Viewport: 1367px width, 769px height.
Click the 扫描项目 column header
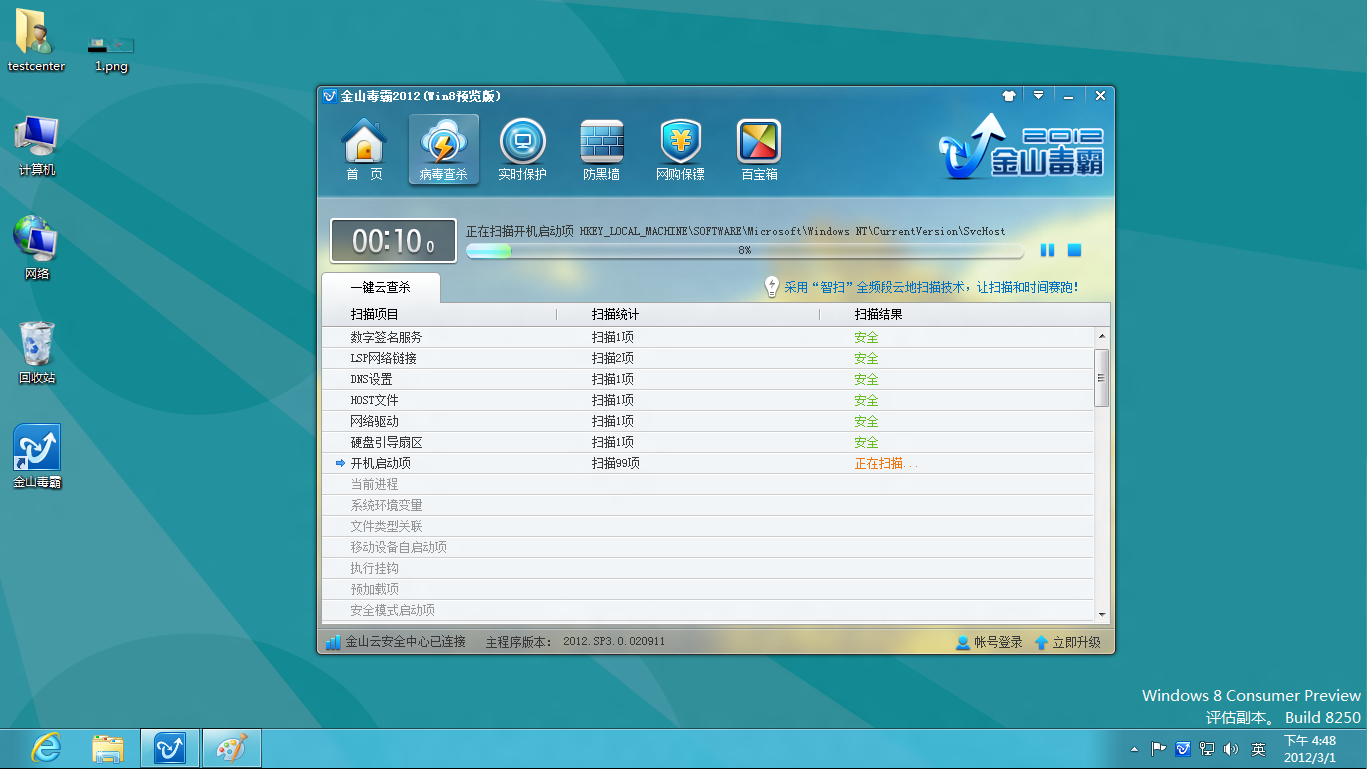[x=374, y=314]
